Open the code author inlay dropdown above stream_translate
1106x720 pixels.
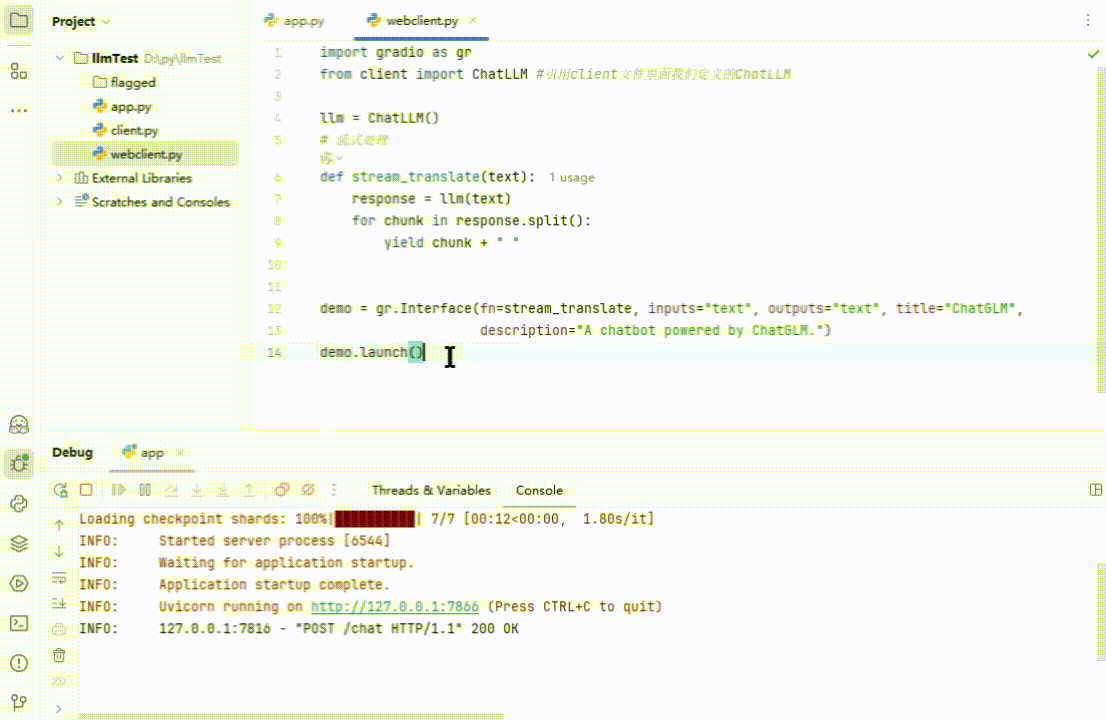tap(331, 158)
